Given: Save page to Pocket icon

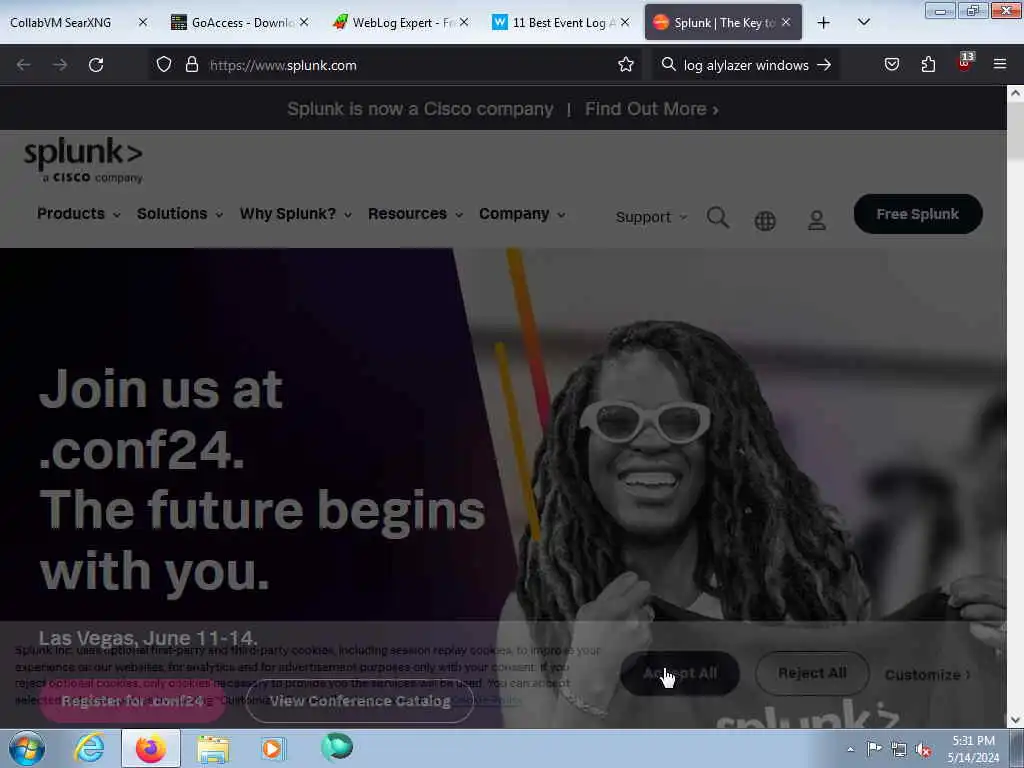Looking at the screenshot, I should pyautogui.click(x=891, y=65).
